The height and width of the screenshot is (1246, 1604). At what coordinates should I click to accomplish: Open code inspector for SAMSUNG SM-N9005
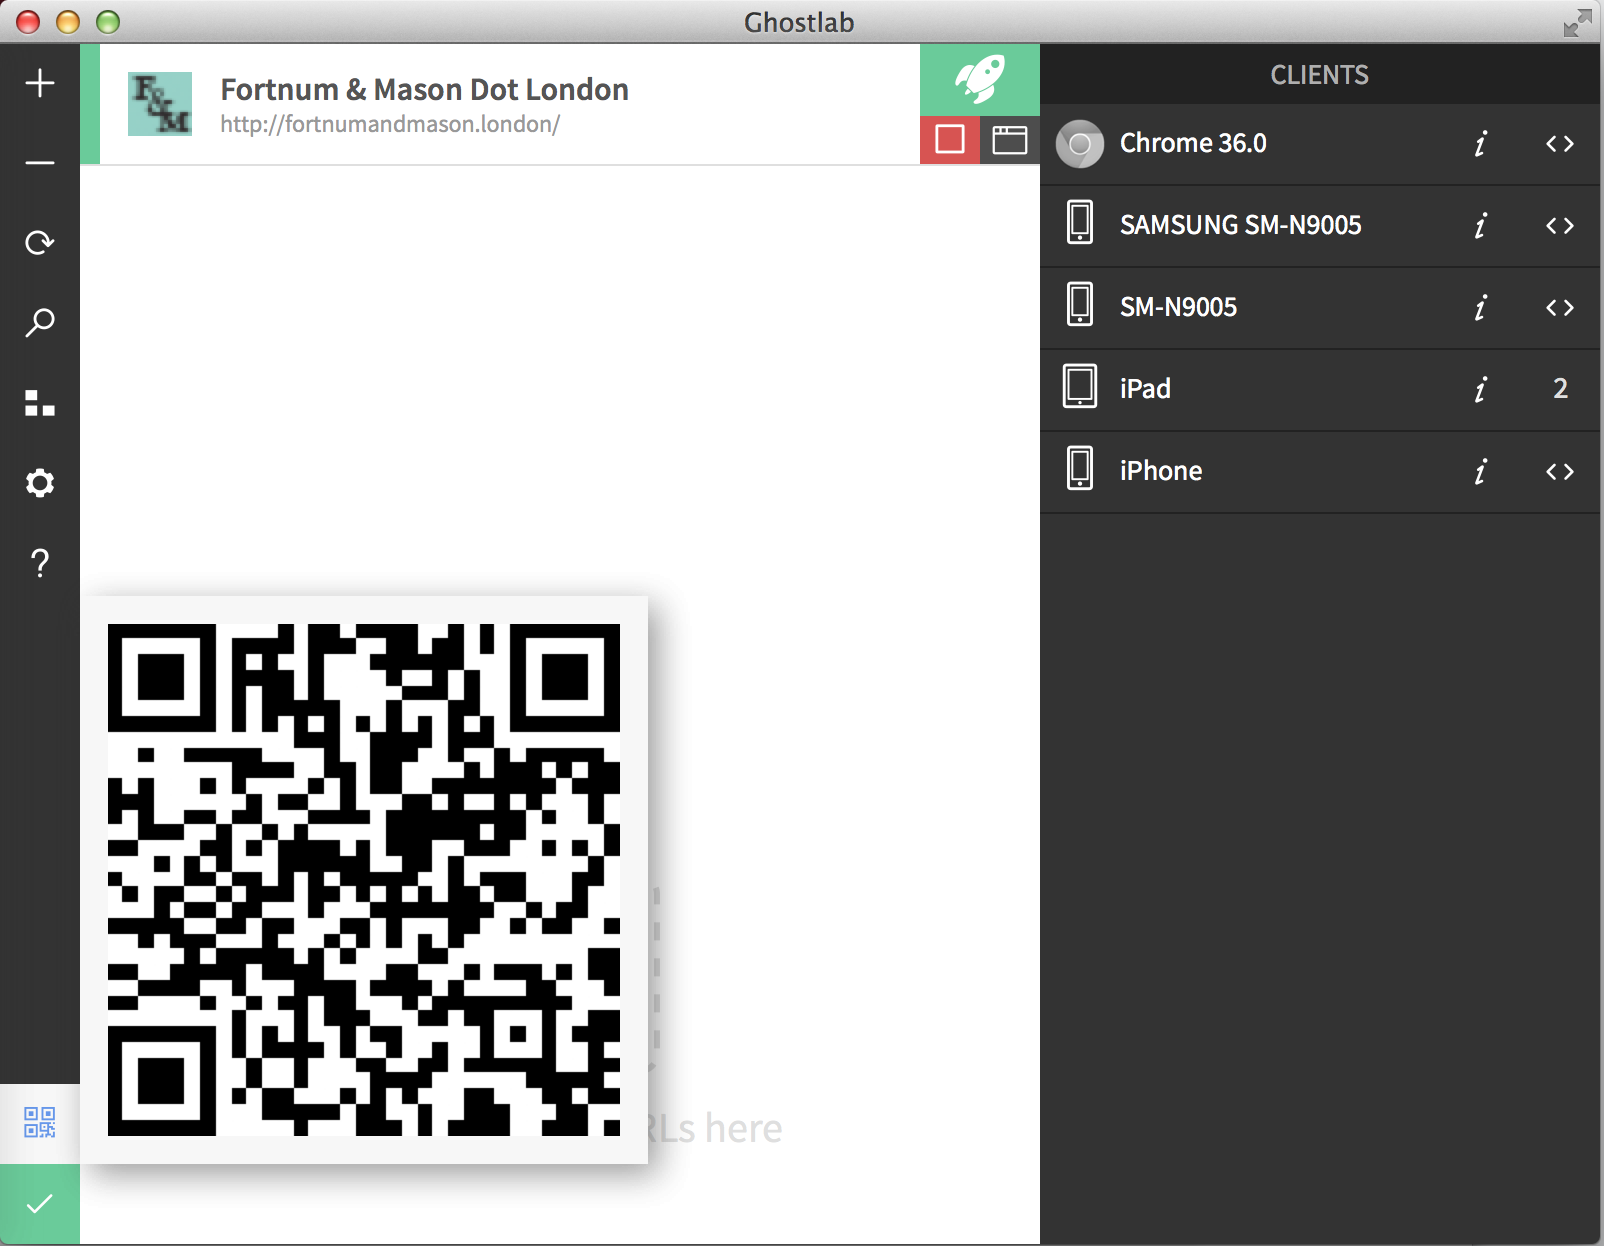(x=1559, y=226)
